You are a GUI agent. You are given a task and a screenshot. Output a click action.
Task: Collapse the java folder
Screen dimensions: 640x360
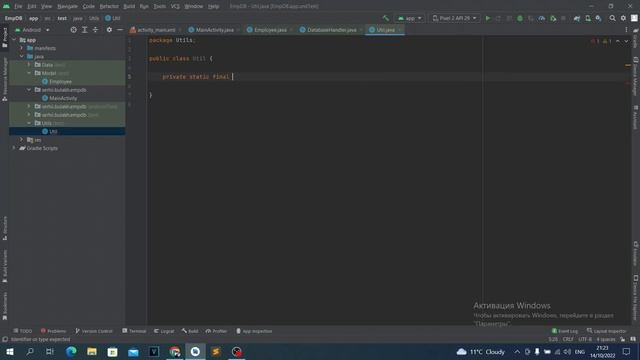click(x=22, y=56)
